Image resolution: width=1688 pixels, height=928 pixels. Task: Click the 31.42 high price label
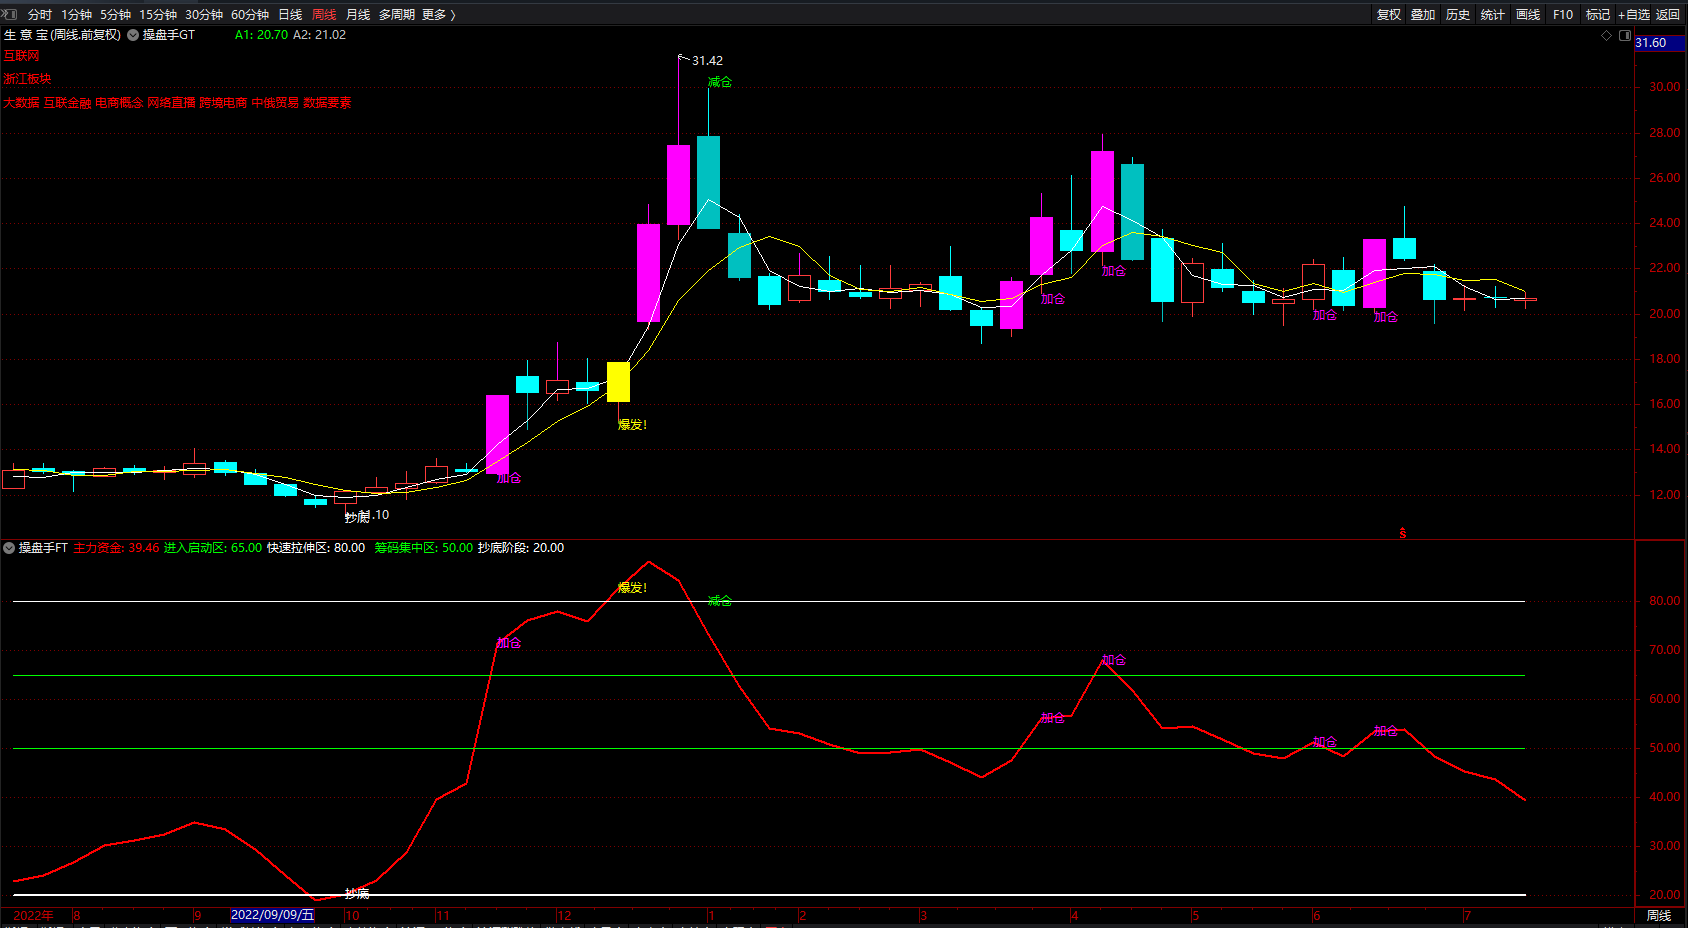707,61
